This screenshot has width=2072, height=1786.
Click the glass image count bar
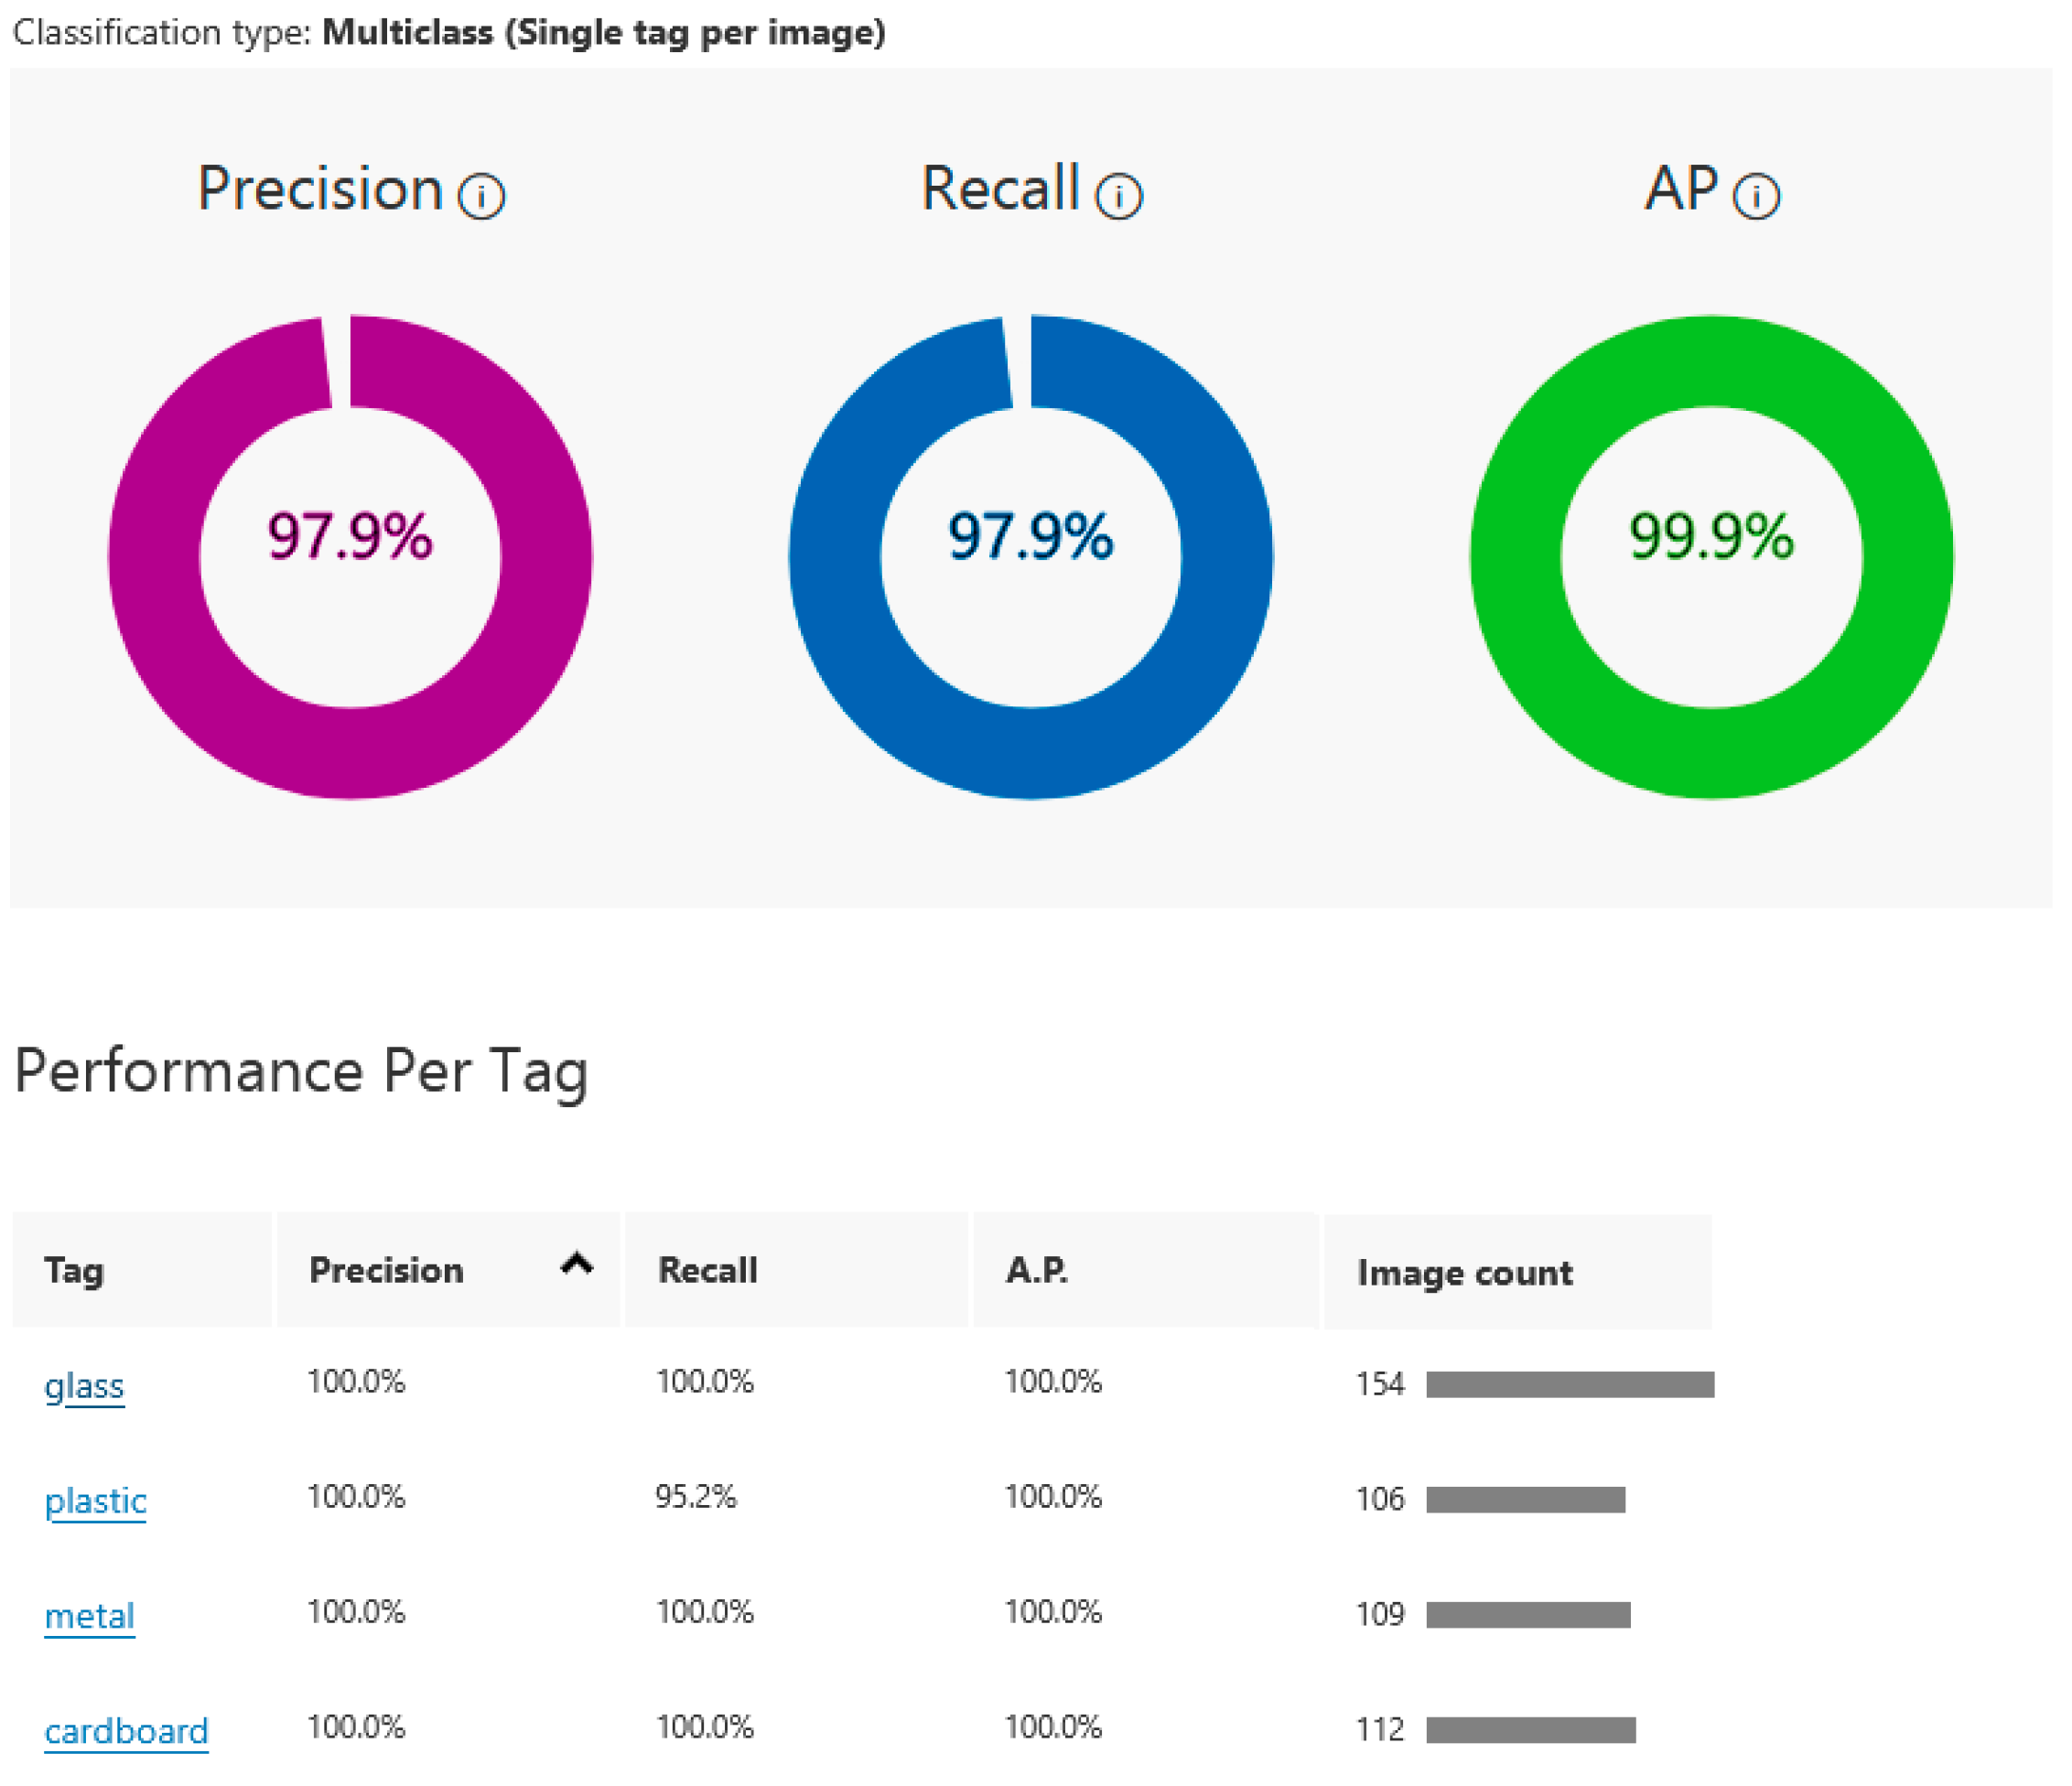tap(1570, 1385)
